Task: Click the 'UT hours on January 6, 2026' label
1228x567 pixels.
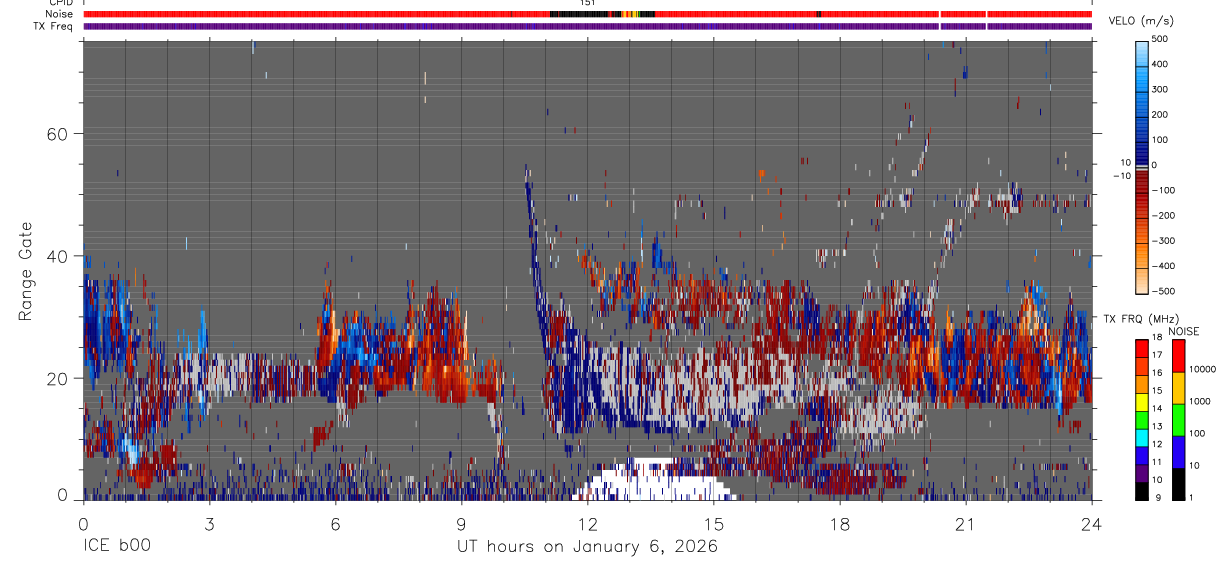Action: [x=587, y=547]
